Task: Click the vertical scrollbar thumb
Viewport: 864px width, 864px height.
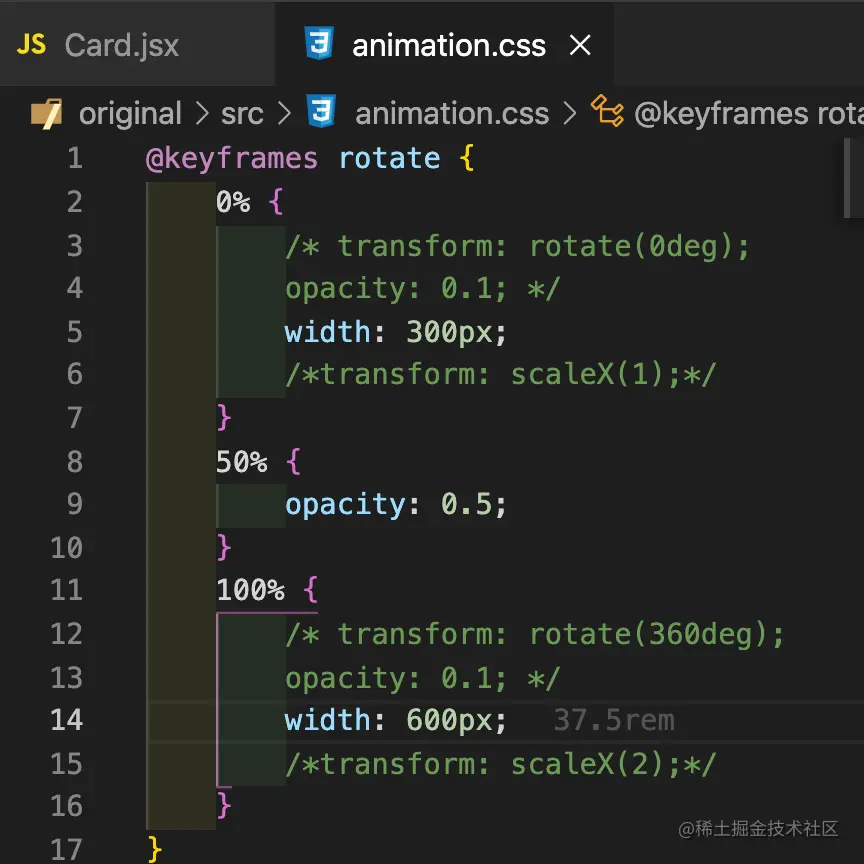Action: click(x=852, y=180)
